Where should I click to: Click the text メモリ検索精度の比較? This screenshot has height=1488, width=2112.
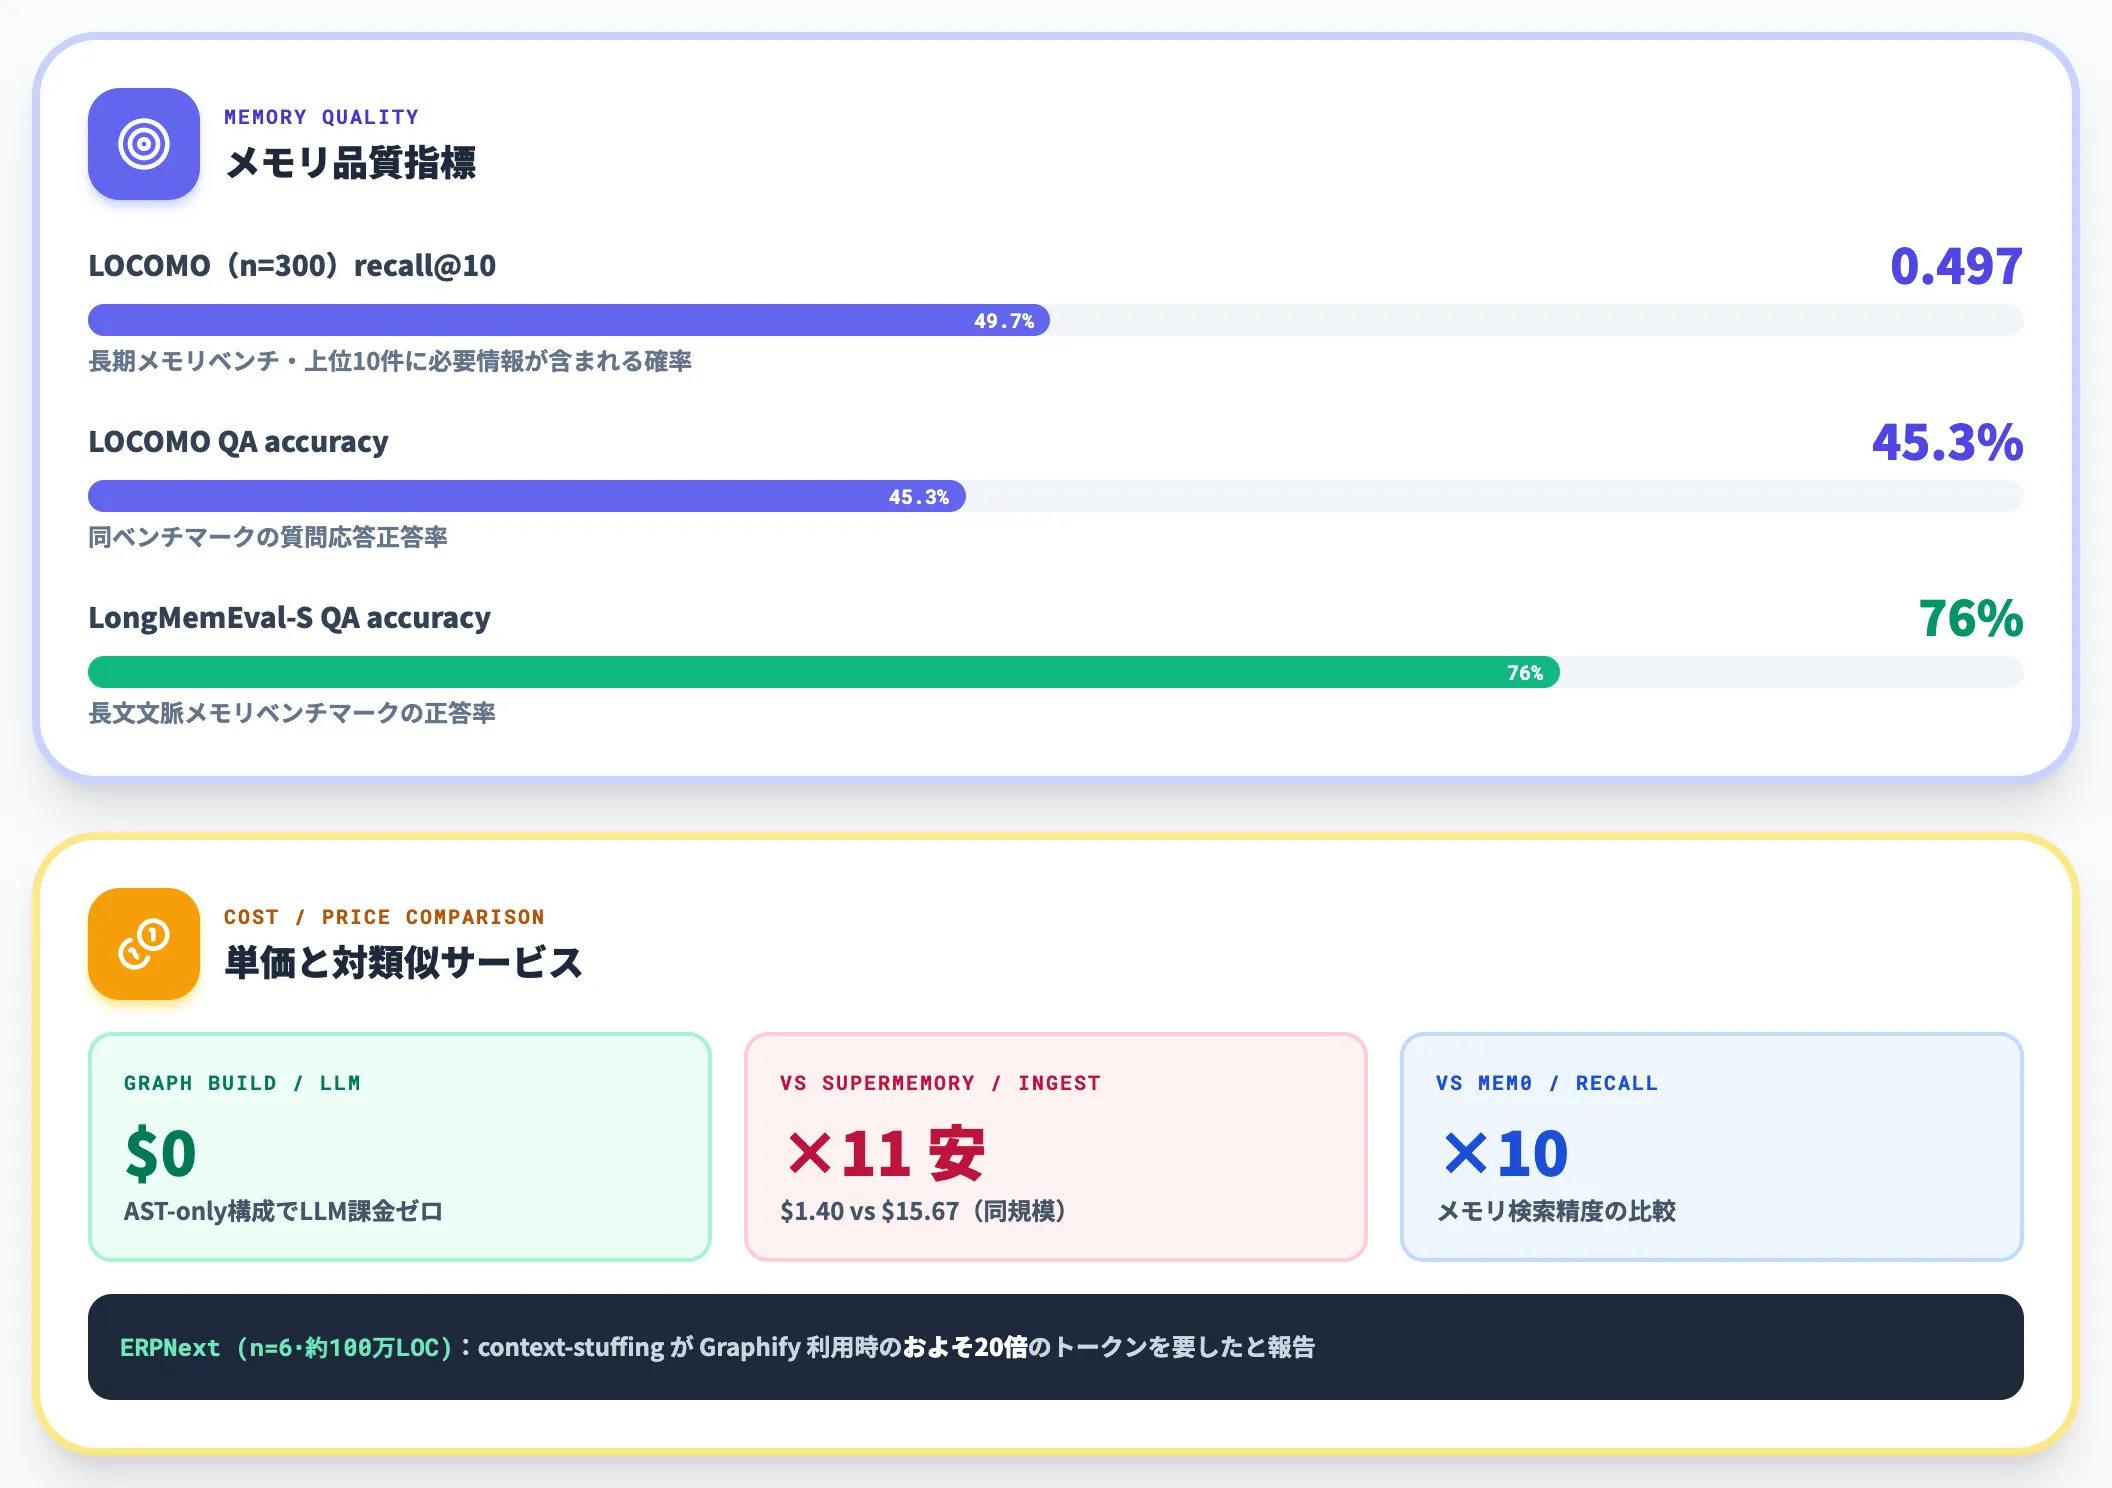[x=1556, y=1211]
